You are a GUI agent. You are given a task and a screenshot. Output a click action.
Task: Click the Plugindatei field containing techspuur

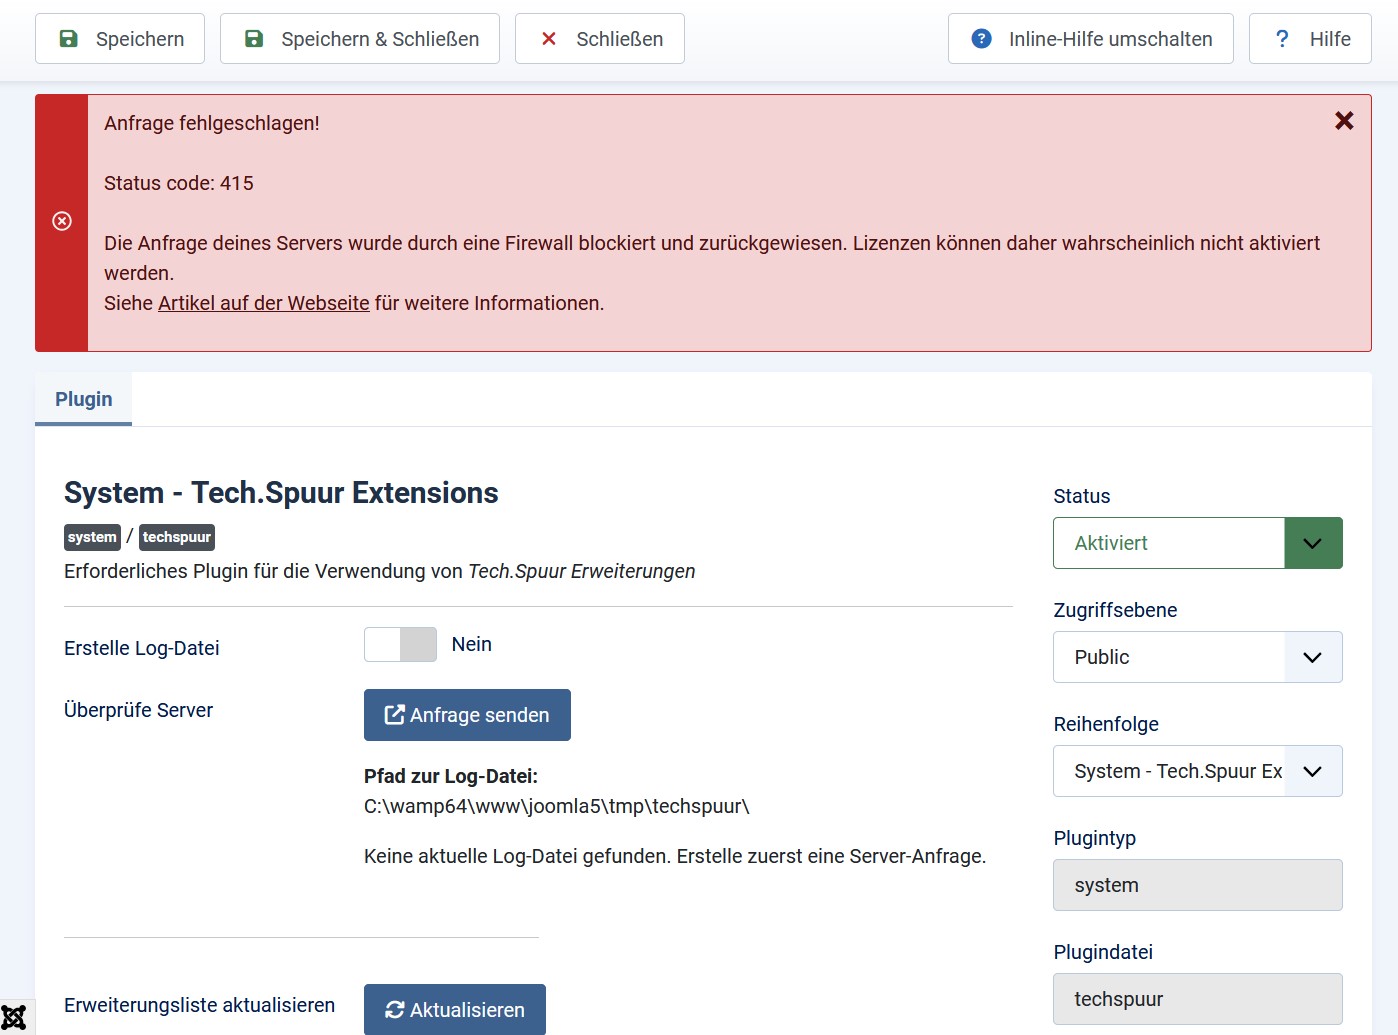[x=1197, y=999]
